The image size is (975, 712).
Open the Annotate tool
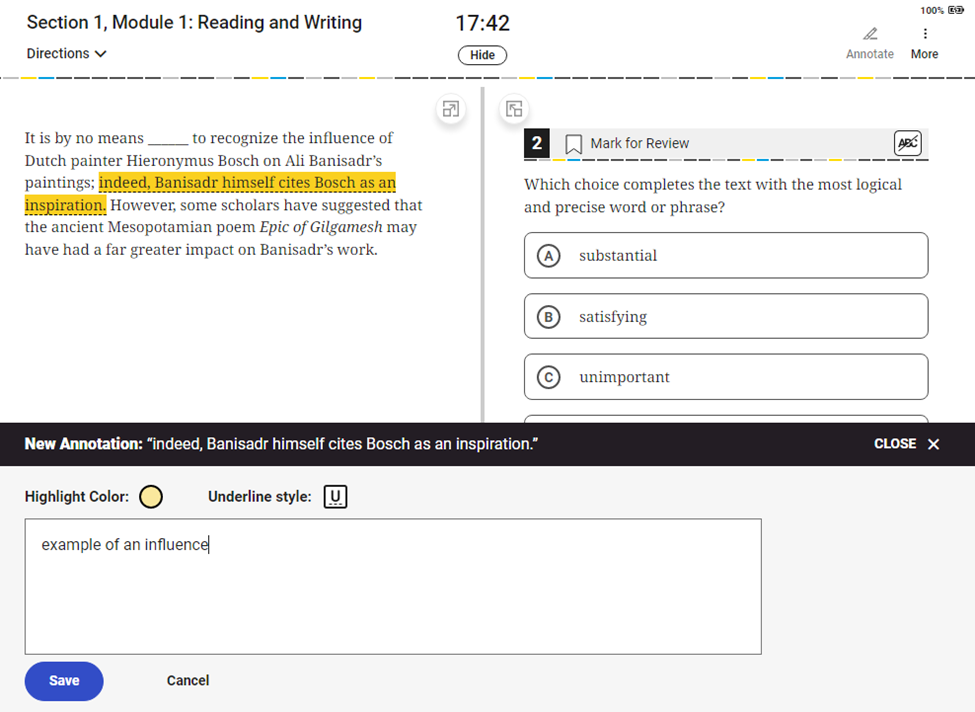point(869,42)
